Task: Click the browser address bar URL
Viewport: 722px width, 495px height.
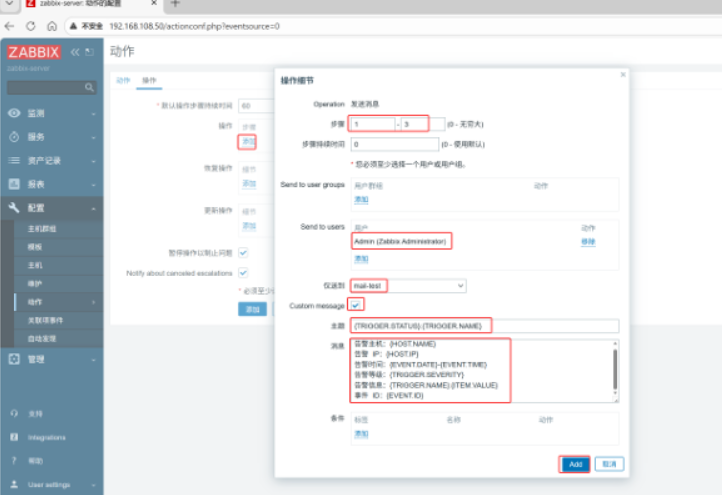Action: (x=194, y=26)
